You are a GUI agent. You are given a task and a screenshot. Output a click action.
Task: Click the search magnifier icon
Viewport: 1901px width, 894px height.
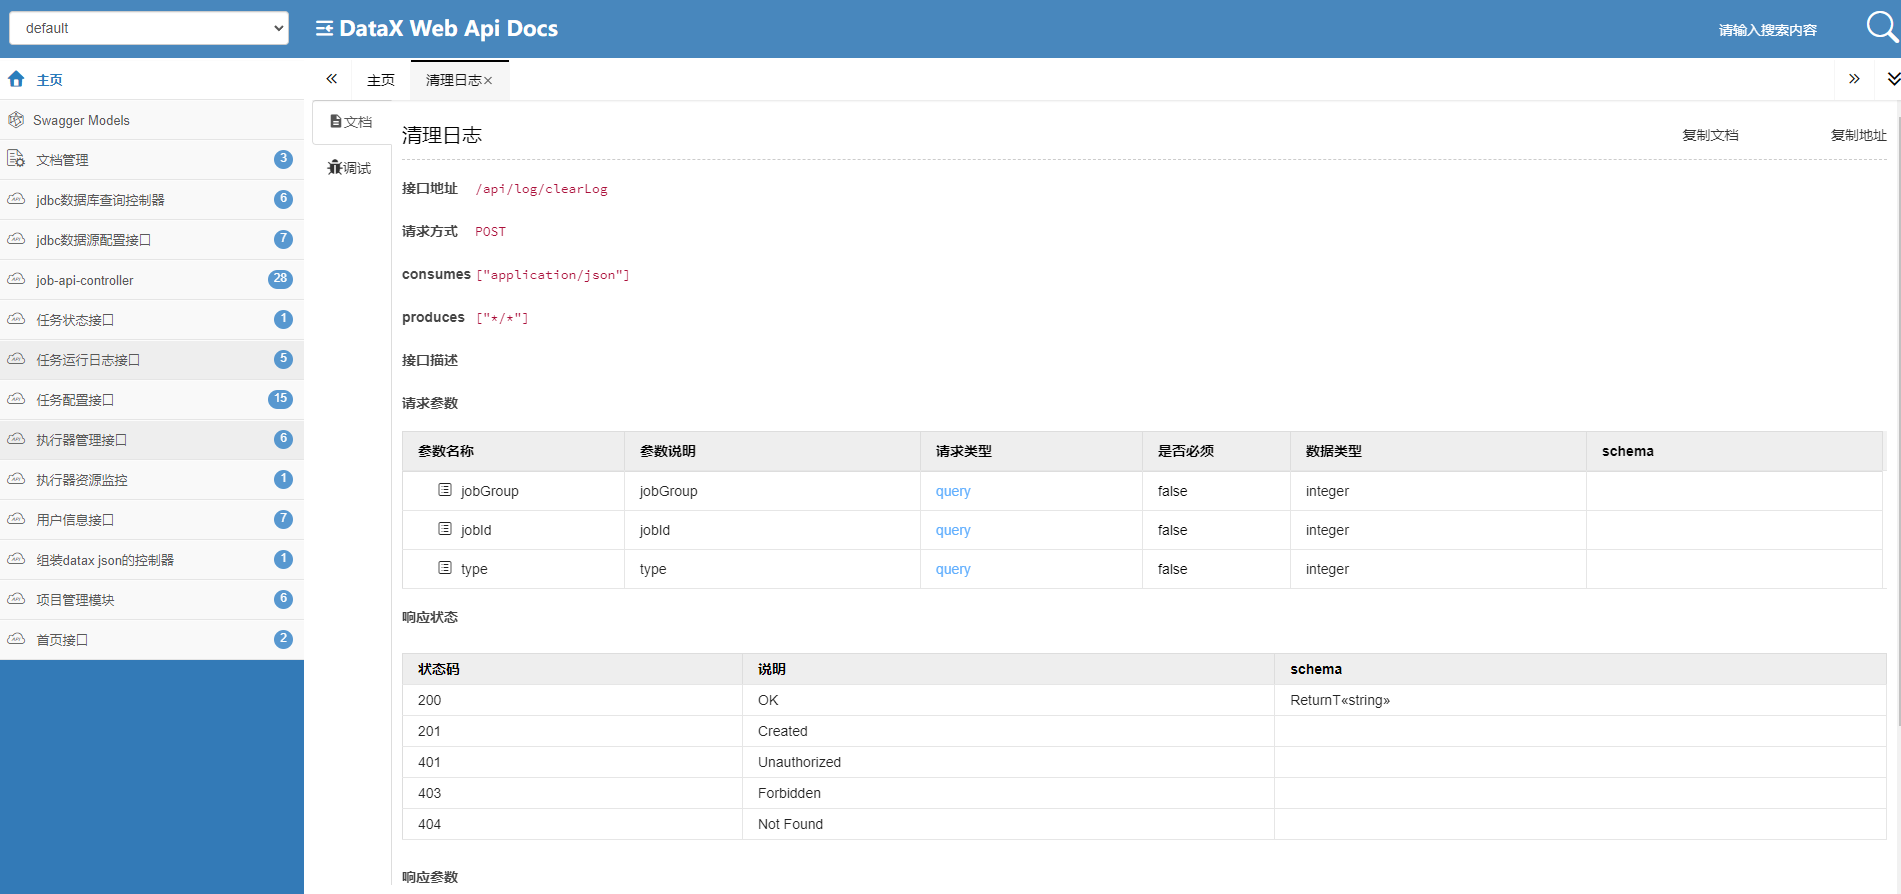point(1882,27)
